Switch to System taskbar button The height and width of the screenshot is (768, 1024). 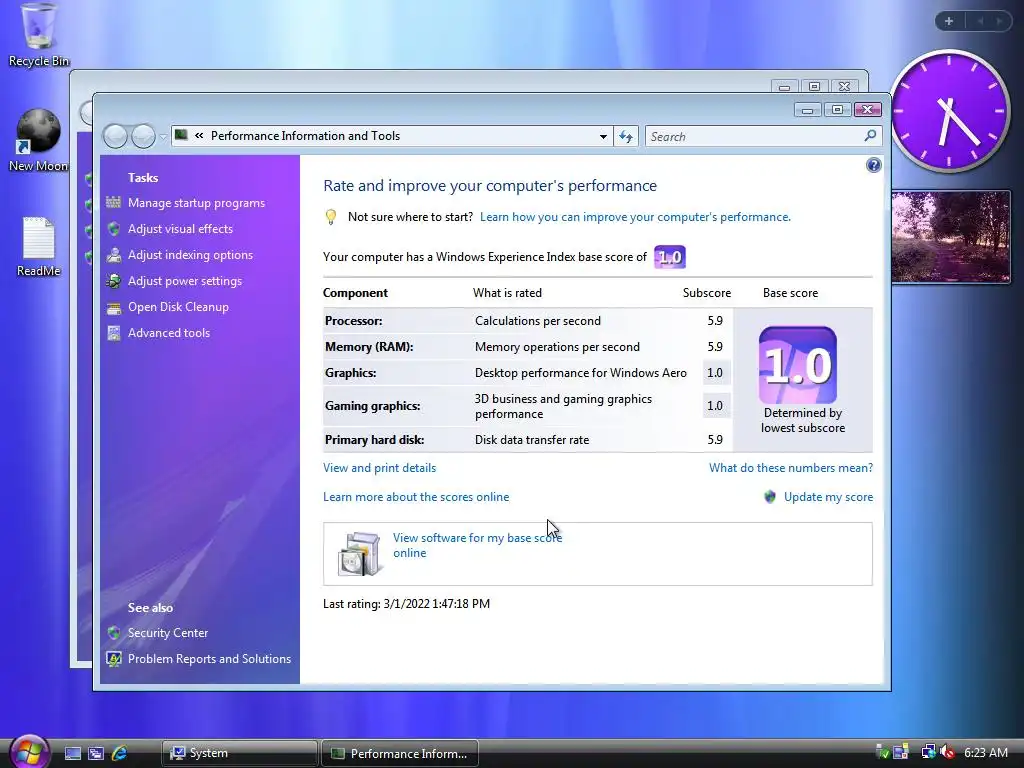(239, 753)
